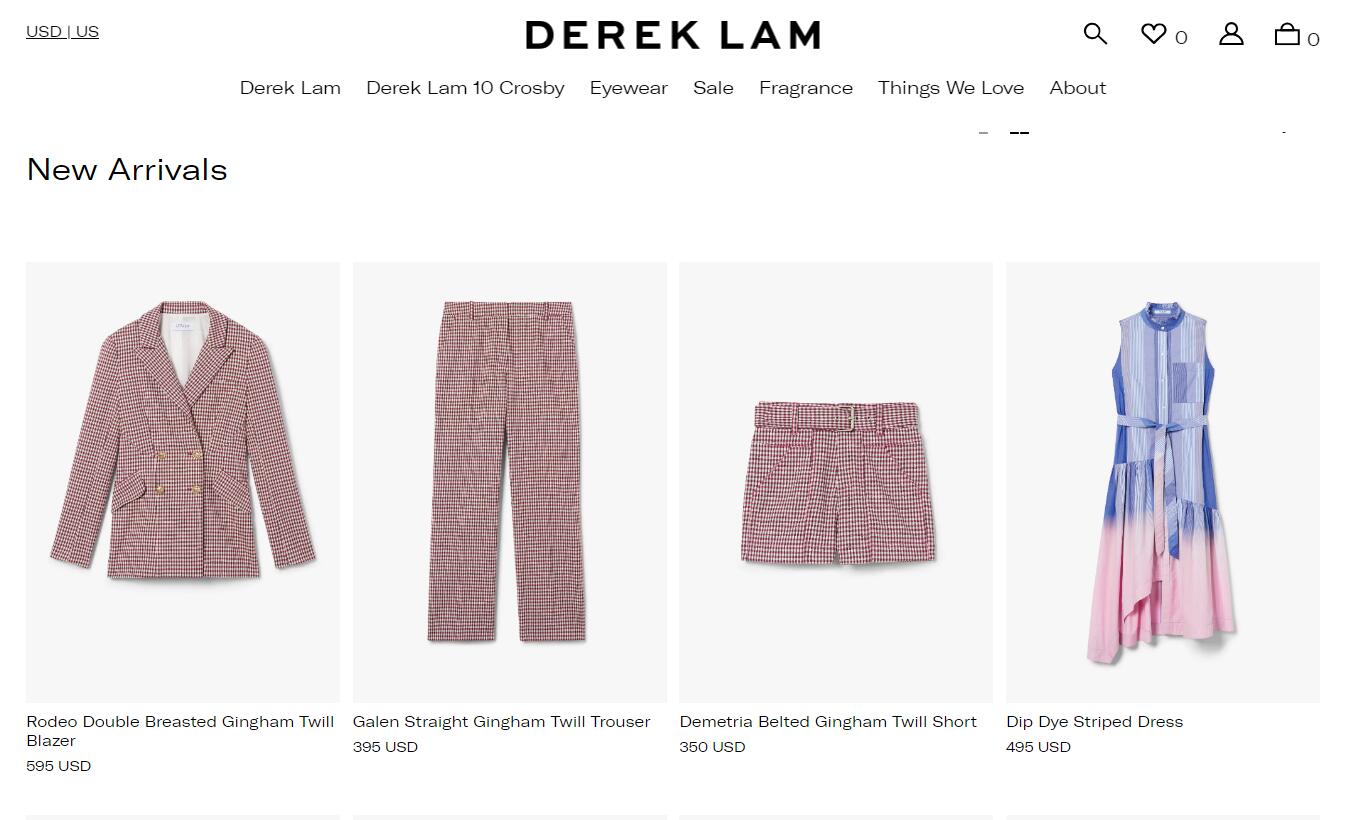Go home via DEREK LAM logo

[673, 35]
